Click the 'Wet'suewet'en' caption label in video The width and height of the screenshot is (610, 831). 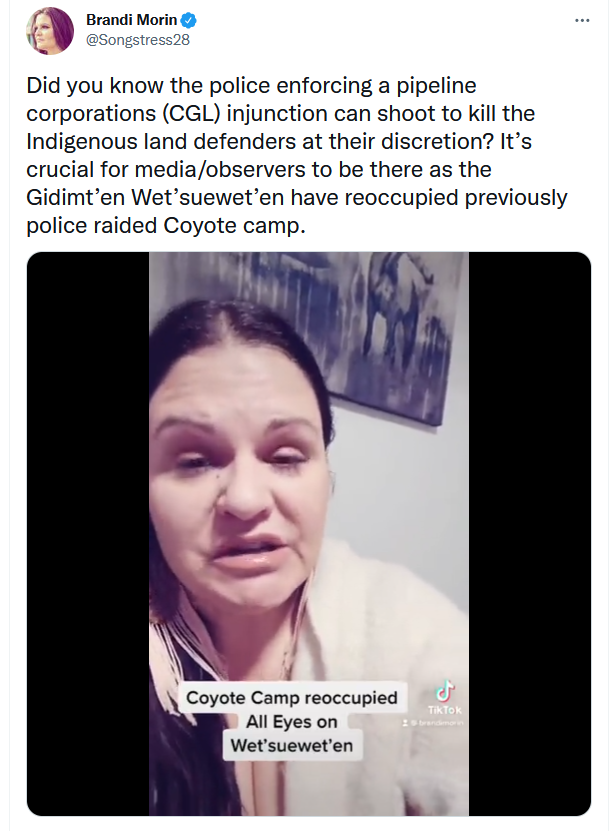291,746
